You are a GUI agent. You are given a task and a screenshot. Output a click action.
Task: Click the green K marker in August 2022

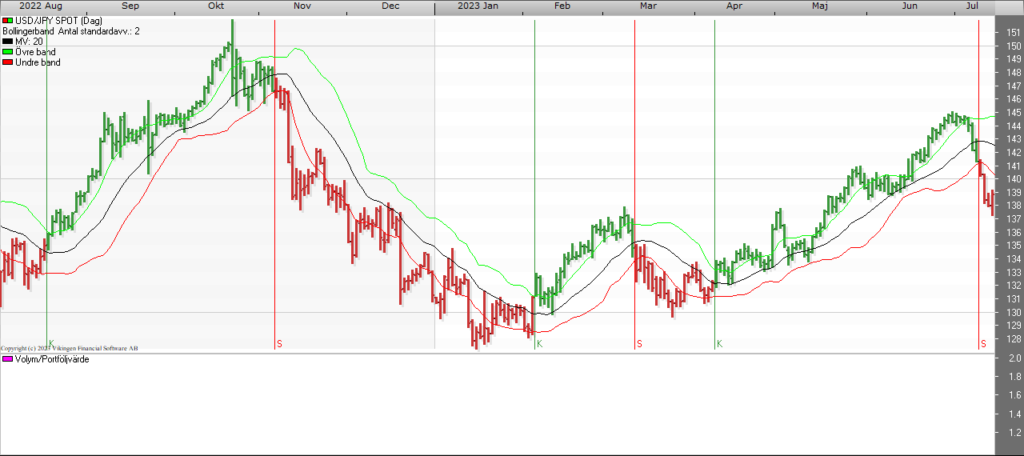tap(50, 344)
